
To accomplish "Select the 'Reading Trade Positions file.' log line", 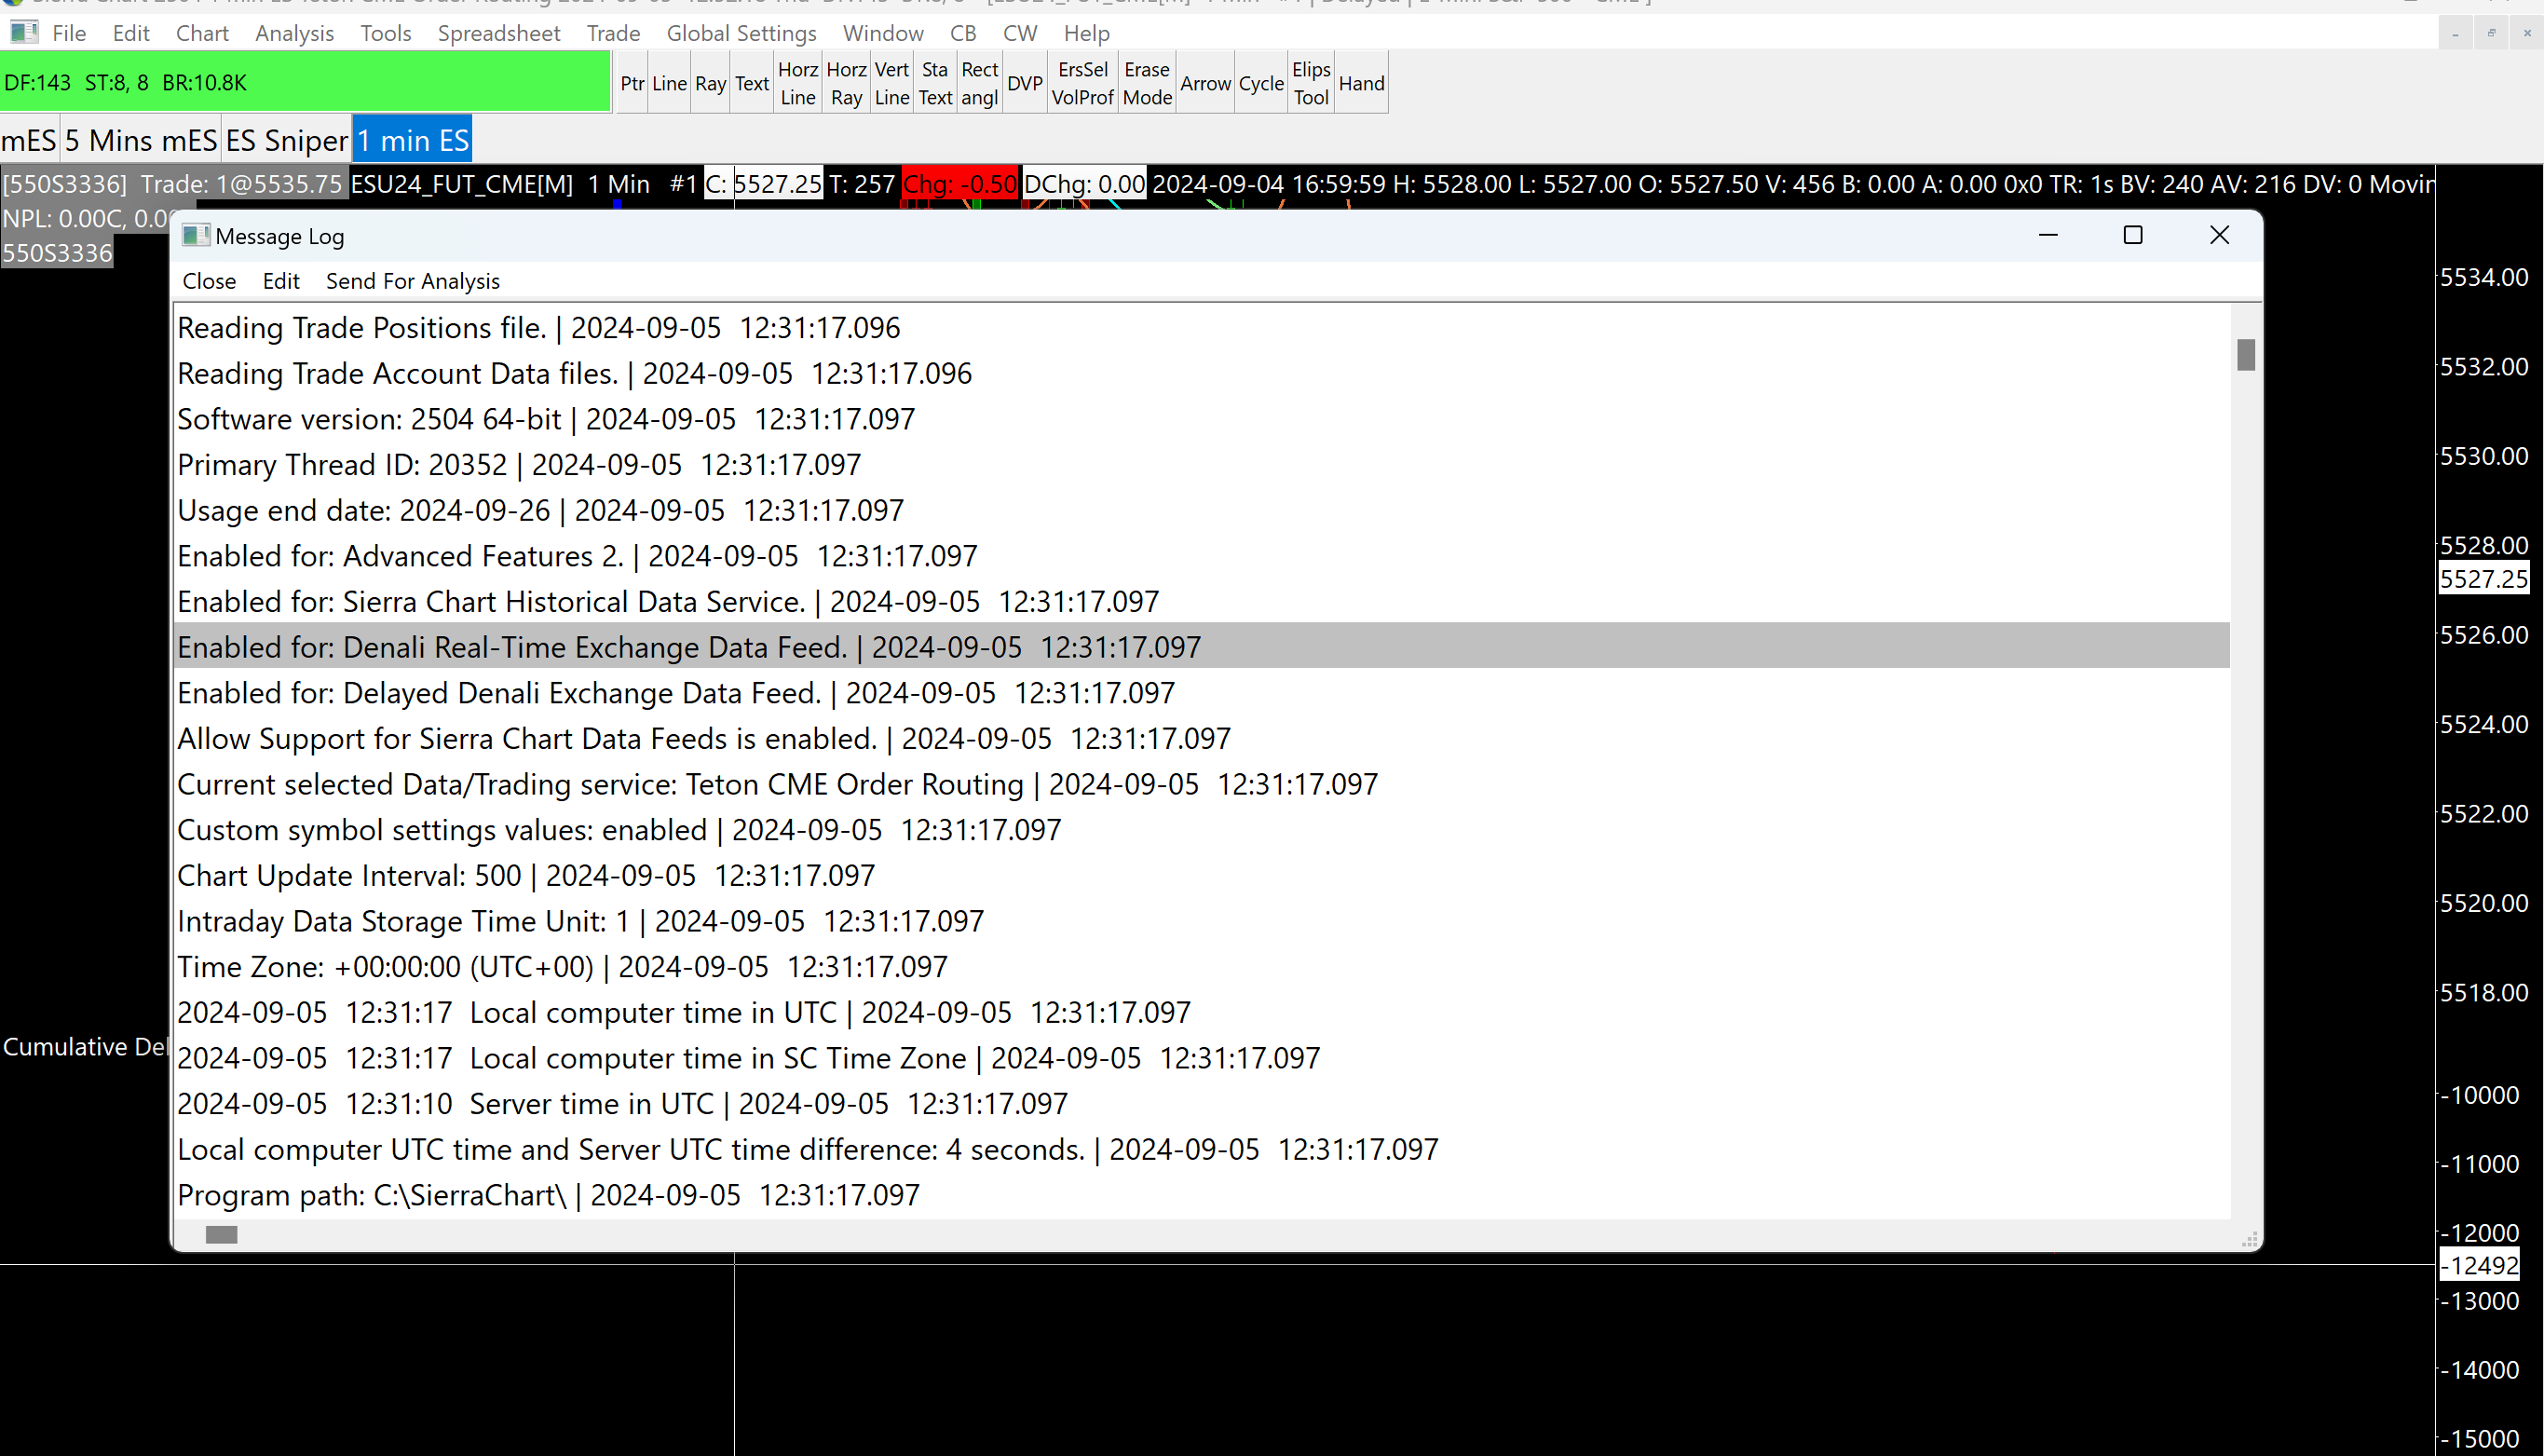I will pyautogui.click(x=1202, y=328).
